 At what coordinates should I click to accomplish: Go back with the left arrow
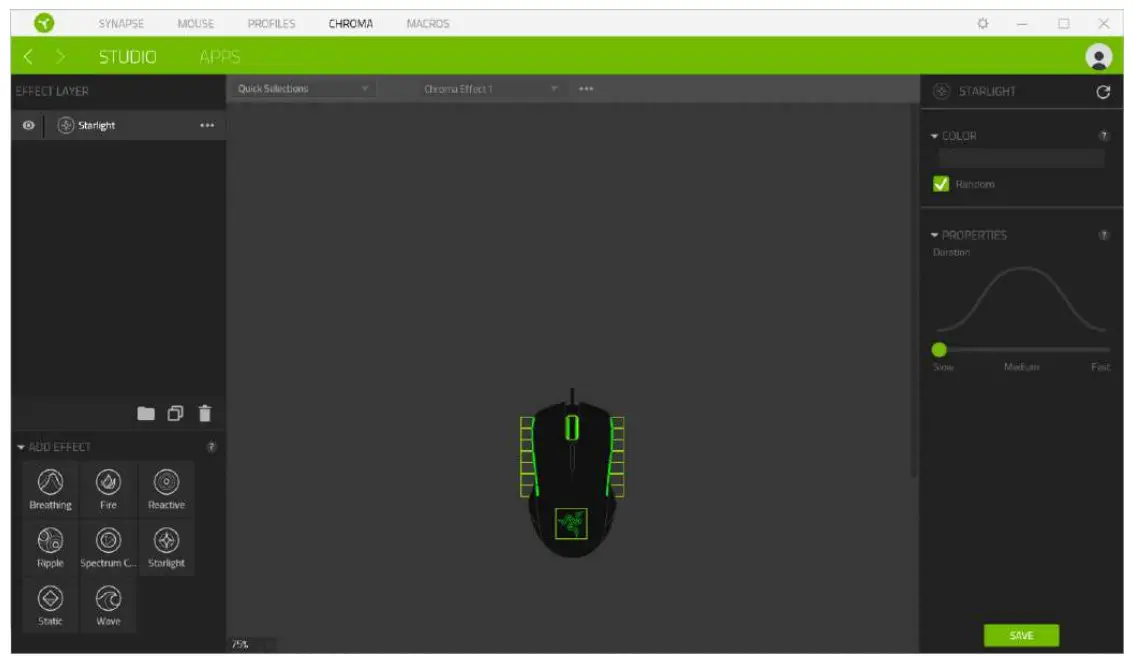[28, 56]
